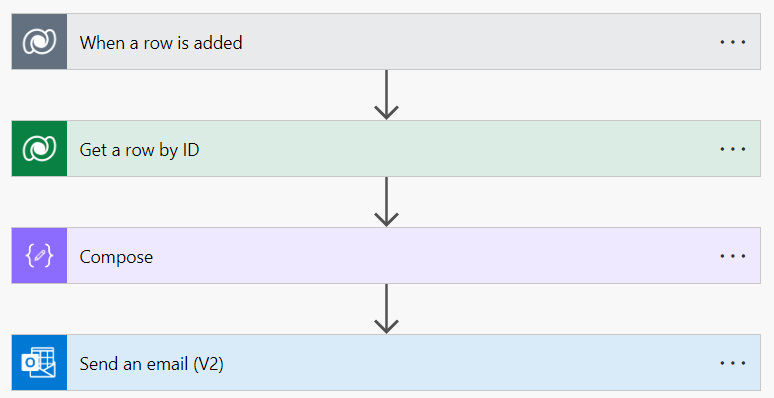Click the Compose title text
774x398 pixels.
click(x=116, y=257)
